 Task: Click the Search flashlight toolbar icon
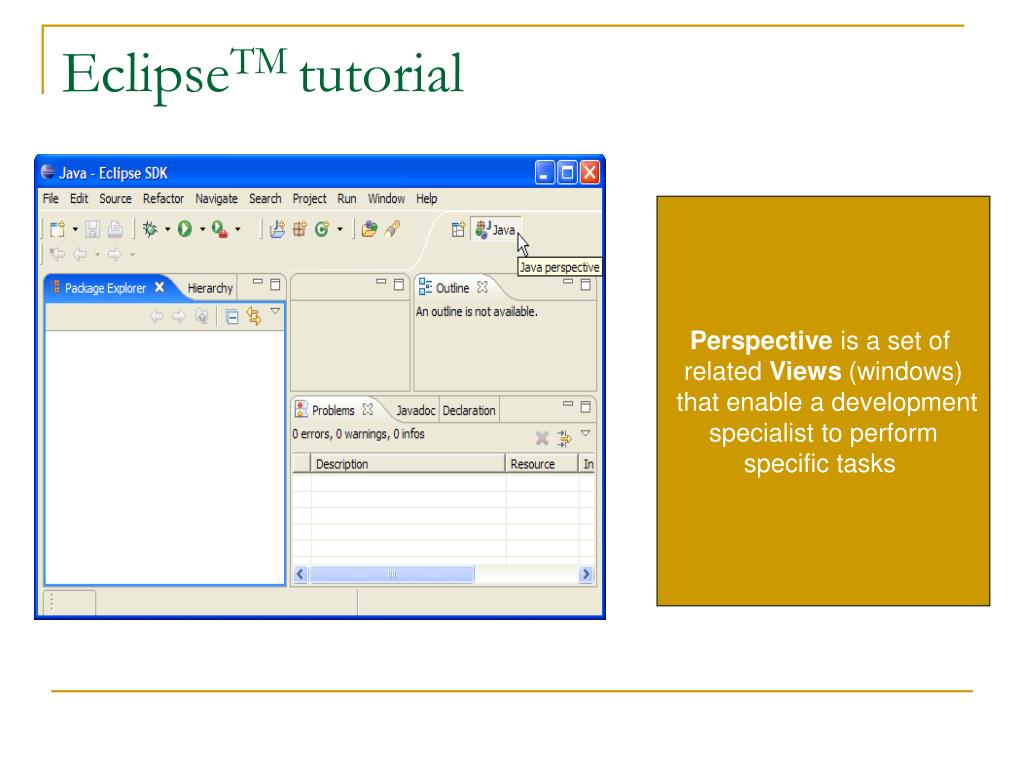click(392, 229)
